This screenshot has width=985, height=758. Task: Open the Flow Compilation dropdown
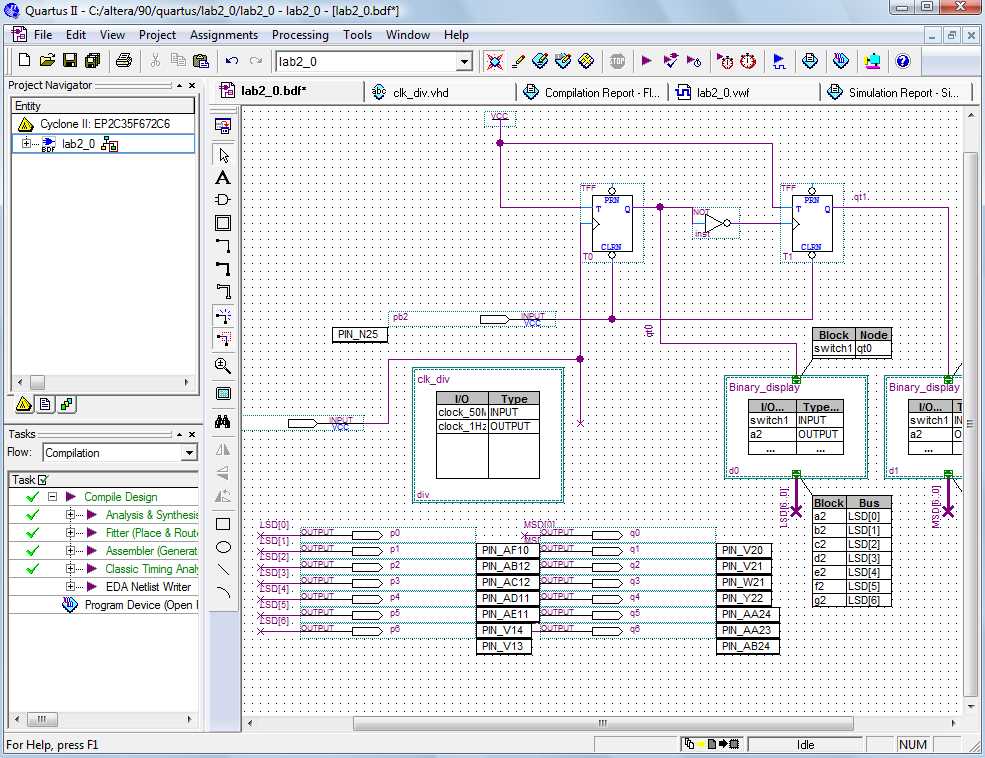pos(189,453)
